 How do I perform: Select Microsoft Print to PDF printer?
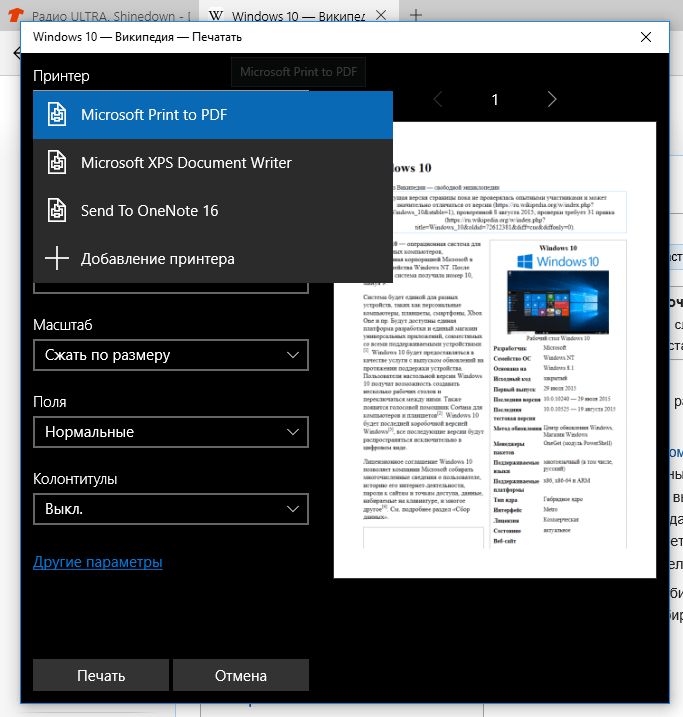pos(213,115)
